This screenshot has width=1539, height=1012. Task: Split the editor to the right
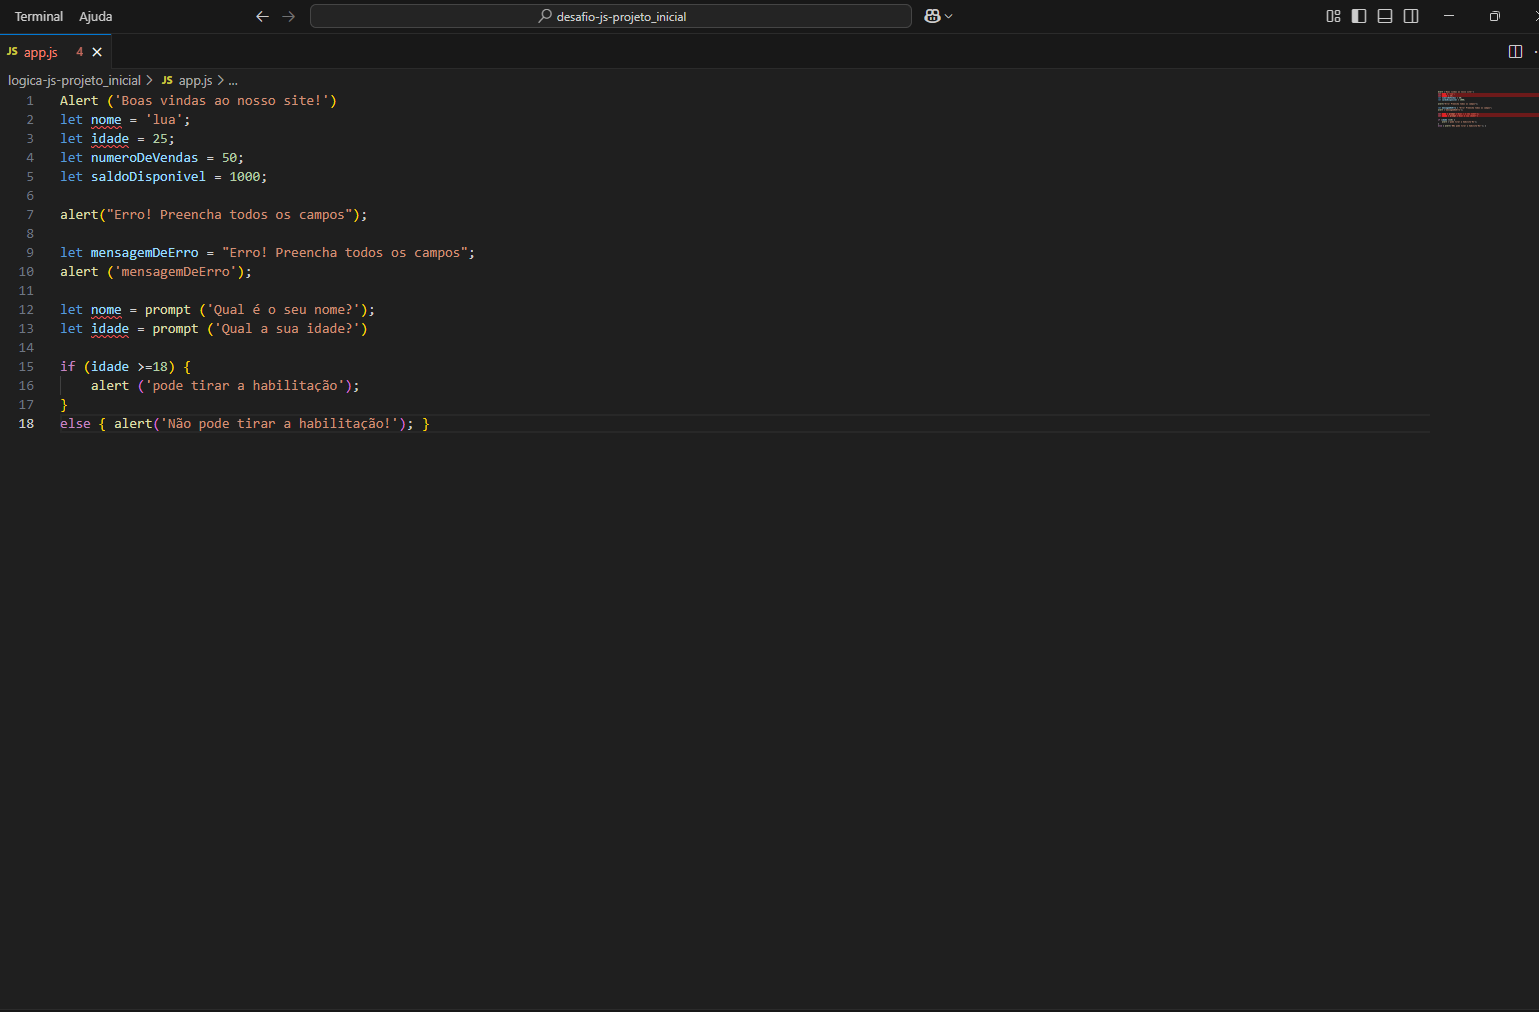coord(1515,52)
